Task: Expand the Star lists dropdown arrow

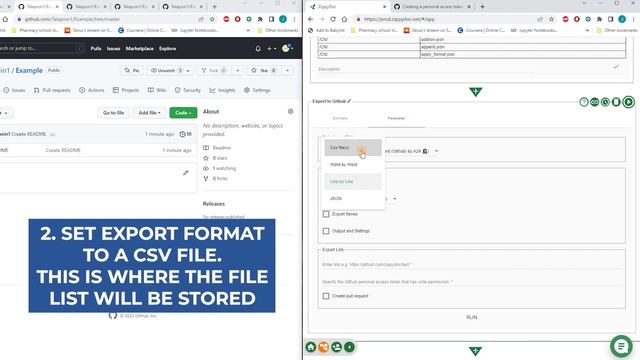Action: [x=287, y=71]
